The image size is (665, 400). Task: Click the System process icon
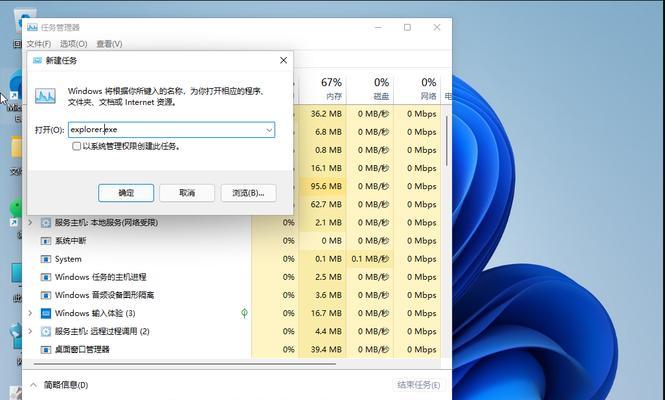point(46,259)
